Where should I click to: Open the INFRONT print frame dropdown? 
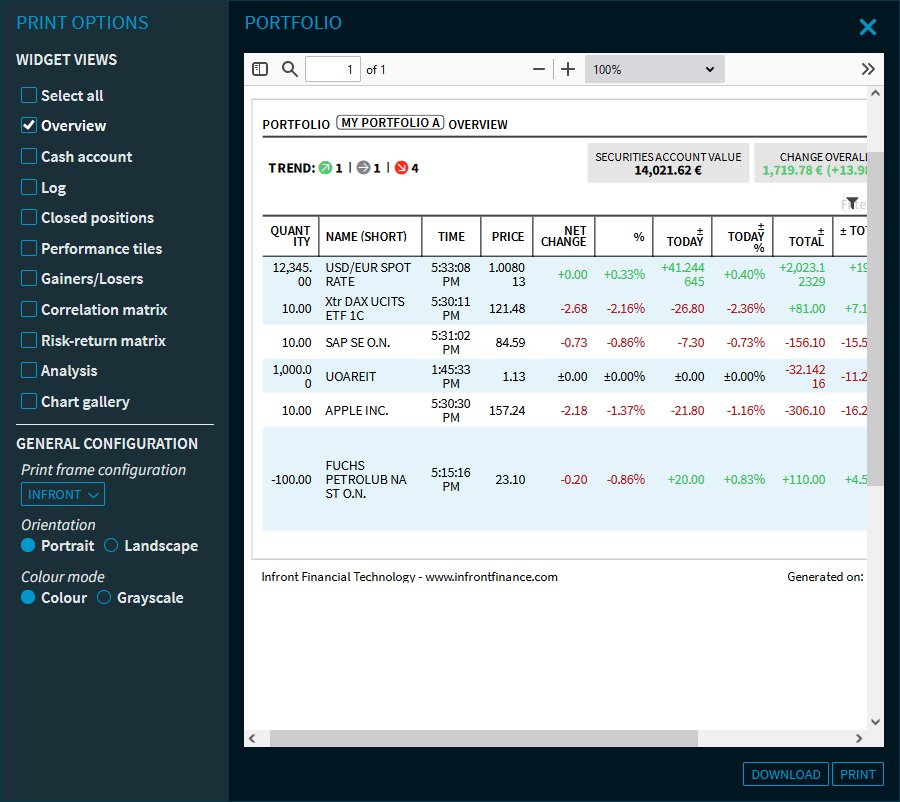click(x=63, y=494)
